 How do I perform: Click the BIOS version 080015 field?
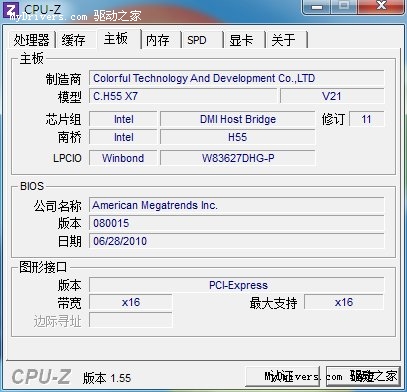pyautogui.click(x=237, y=223)
